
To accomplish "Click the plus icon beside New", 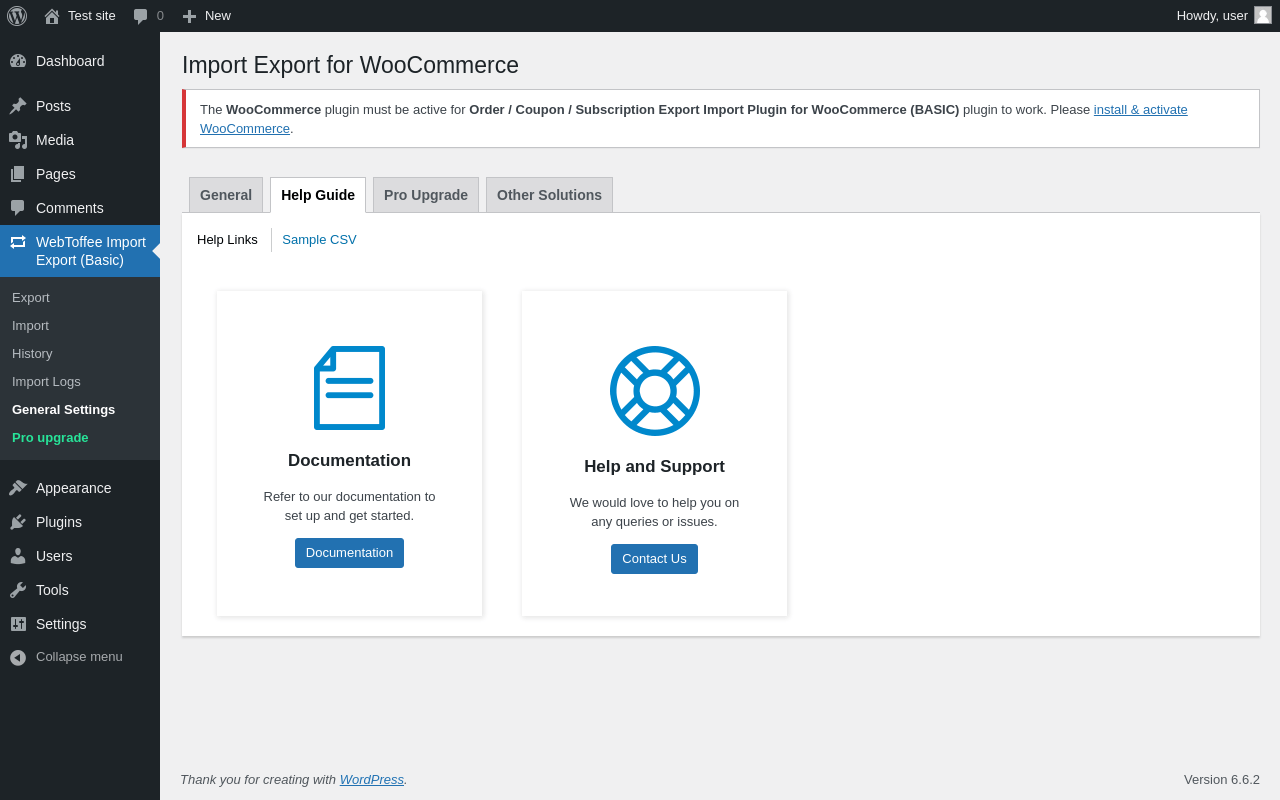I will pos(189,16).
